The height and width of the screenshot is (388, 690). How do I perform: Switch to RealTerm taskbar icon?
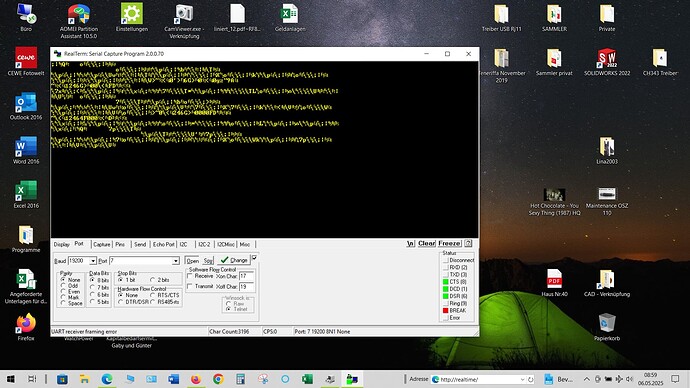click(x=352, y=379)
